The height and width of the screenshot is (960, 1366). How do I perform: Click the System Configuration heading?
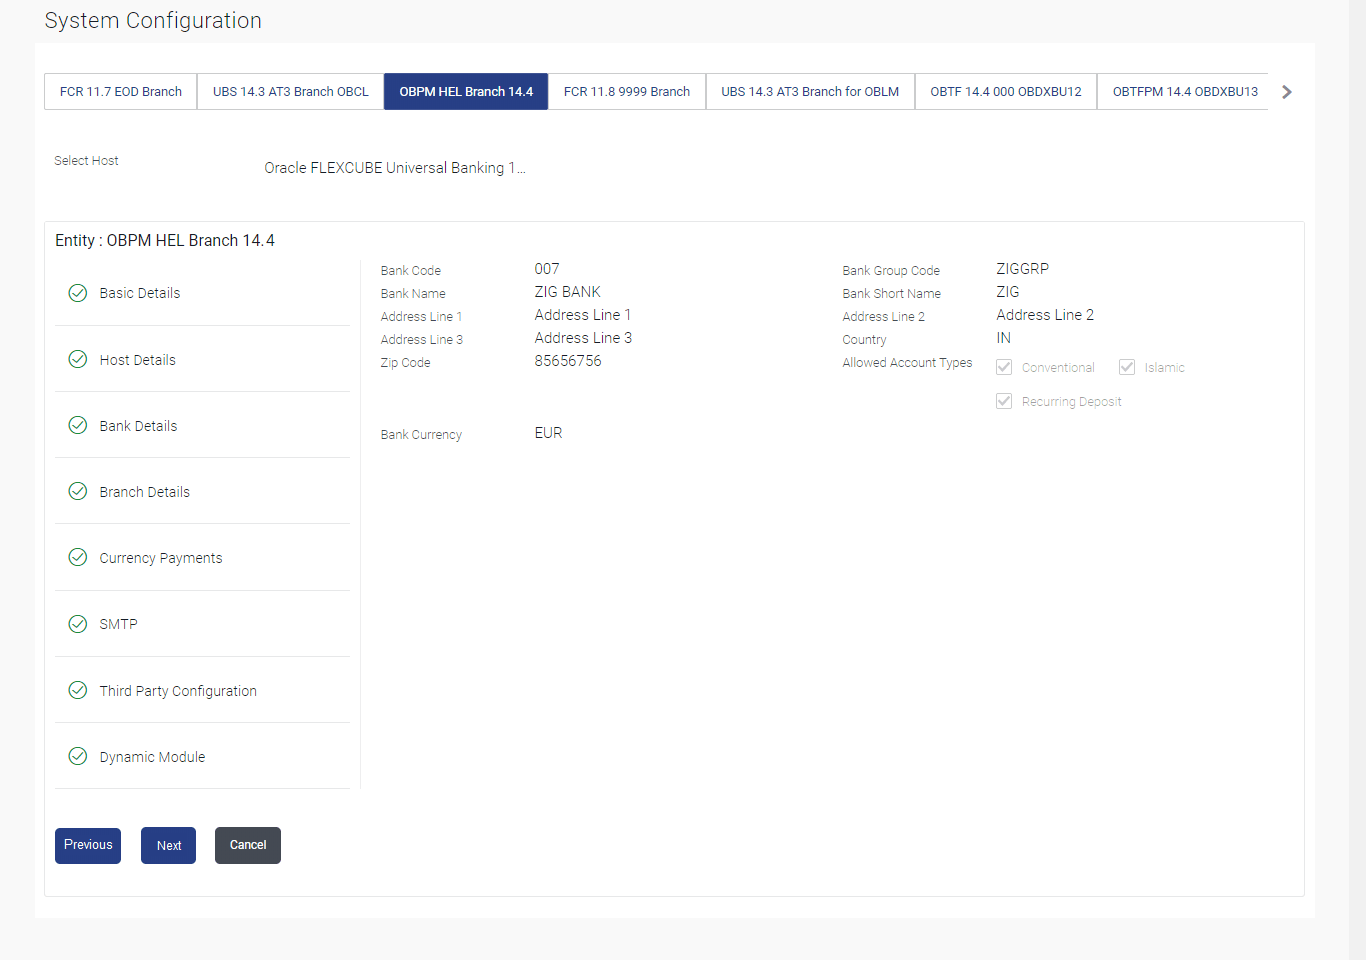coord(153,21)
